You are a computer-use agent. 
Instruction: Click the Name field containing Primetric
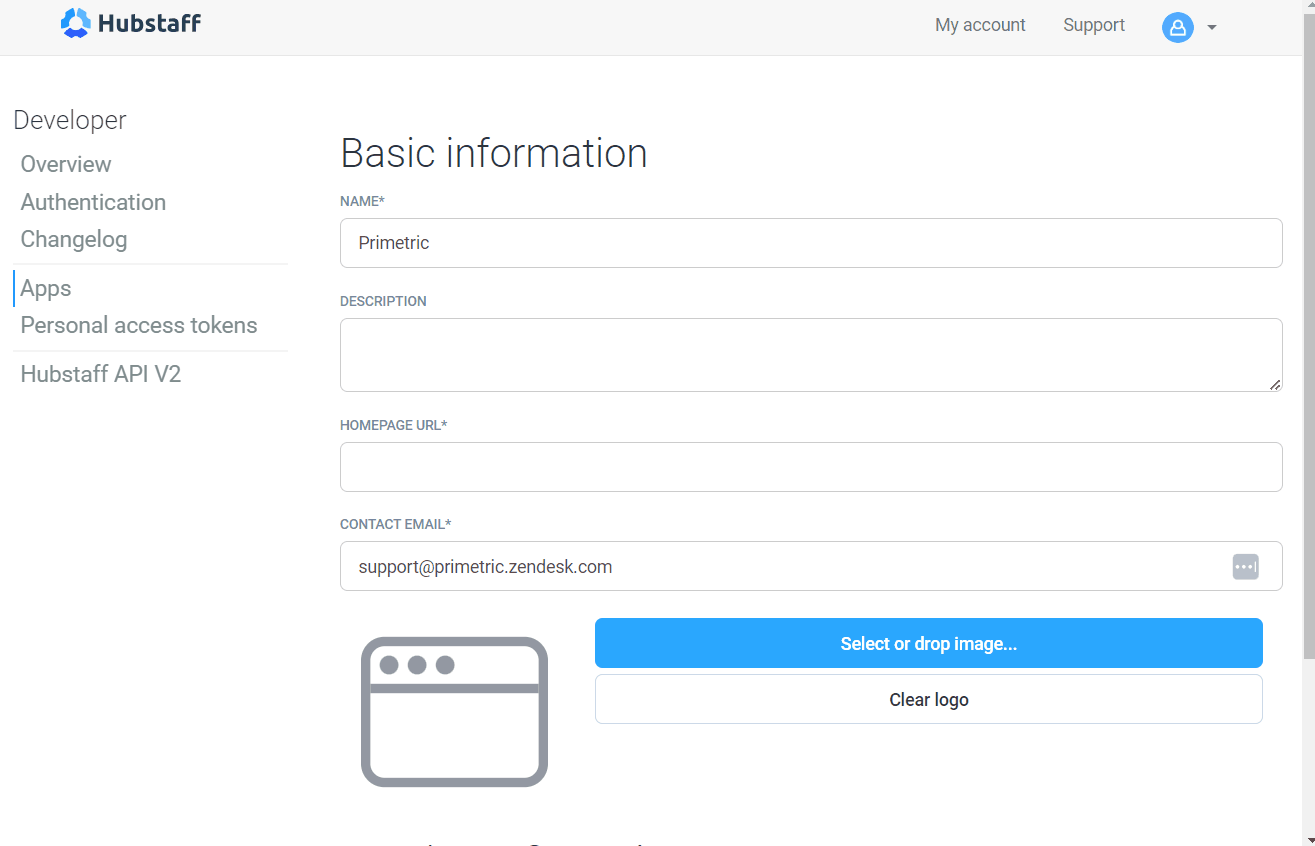coord(811,243)
